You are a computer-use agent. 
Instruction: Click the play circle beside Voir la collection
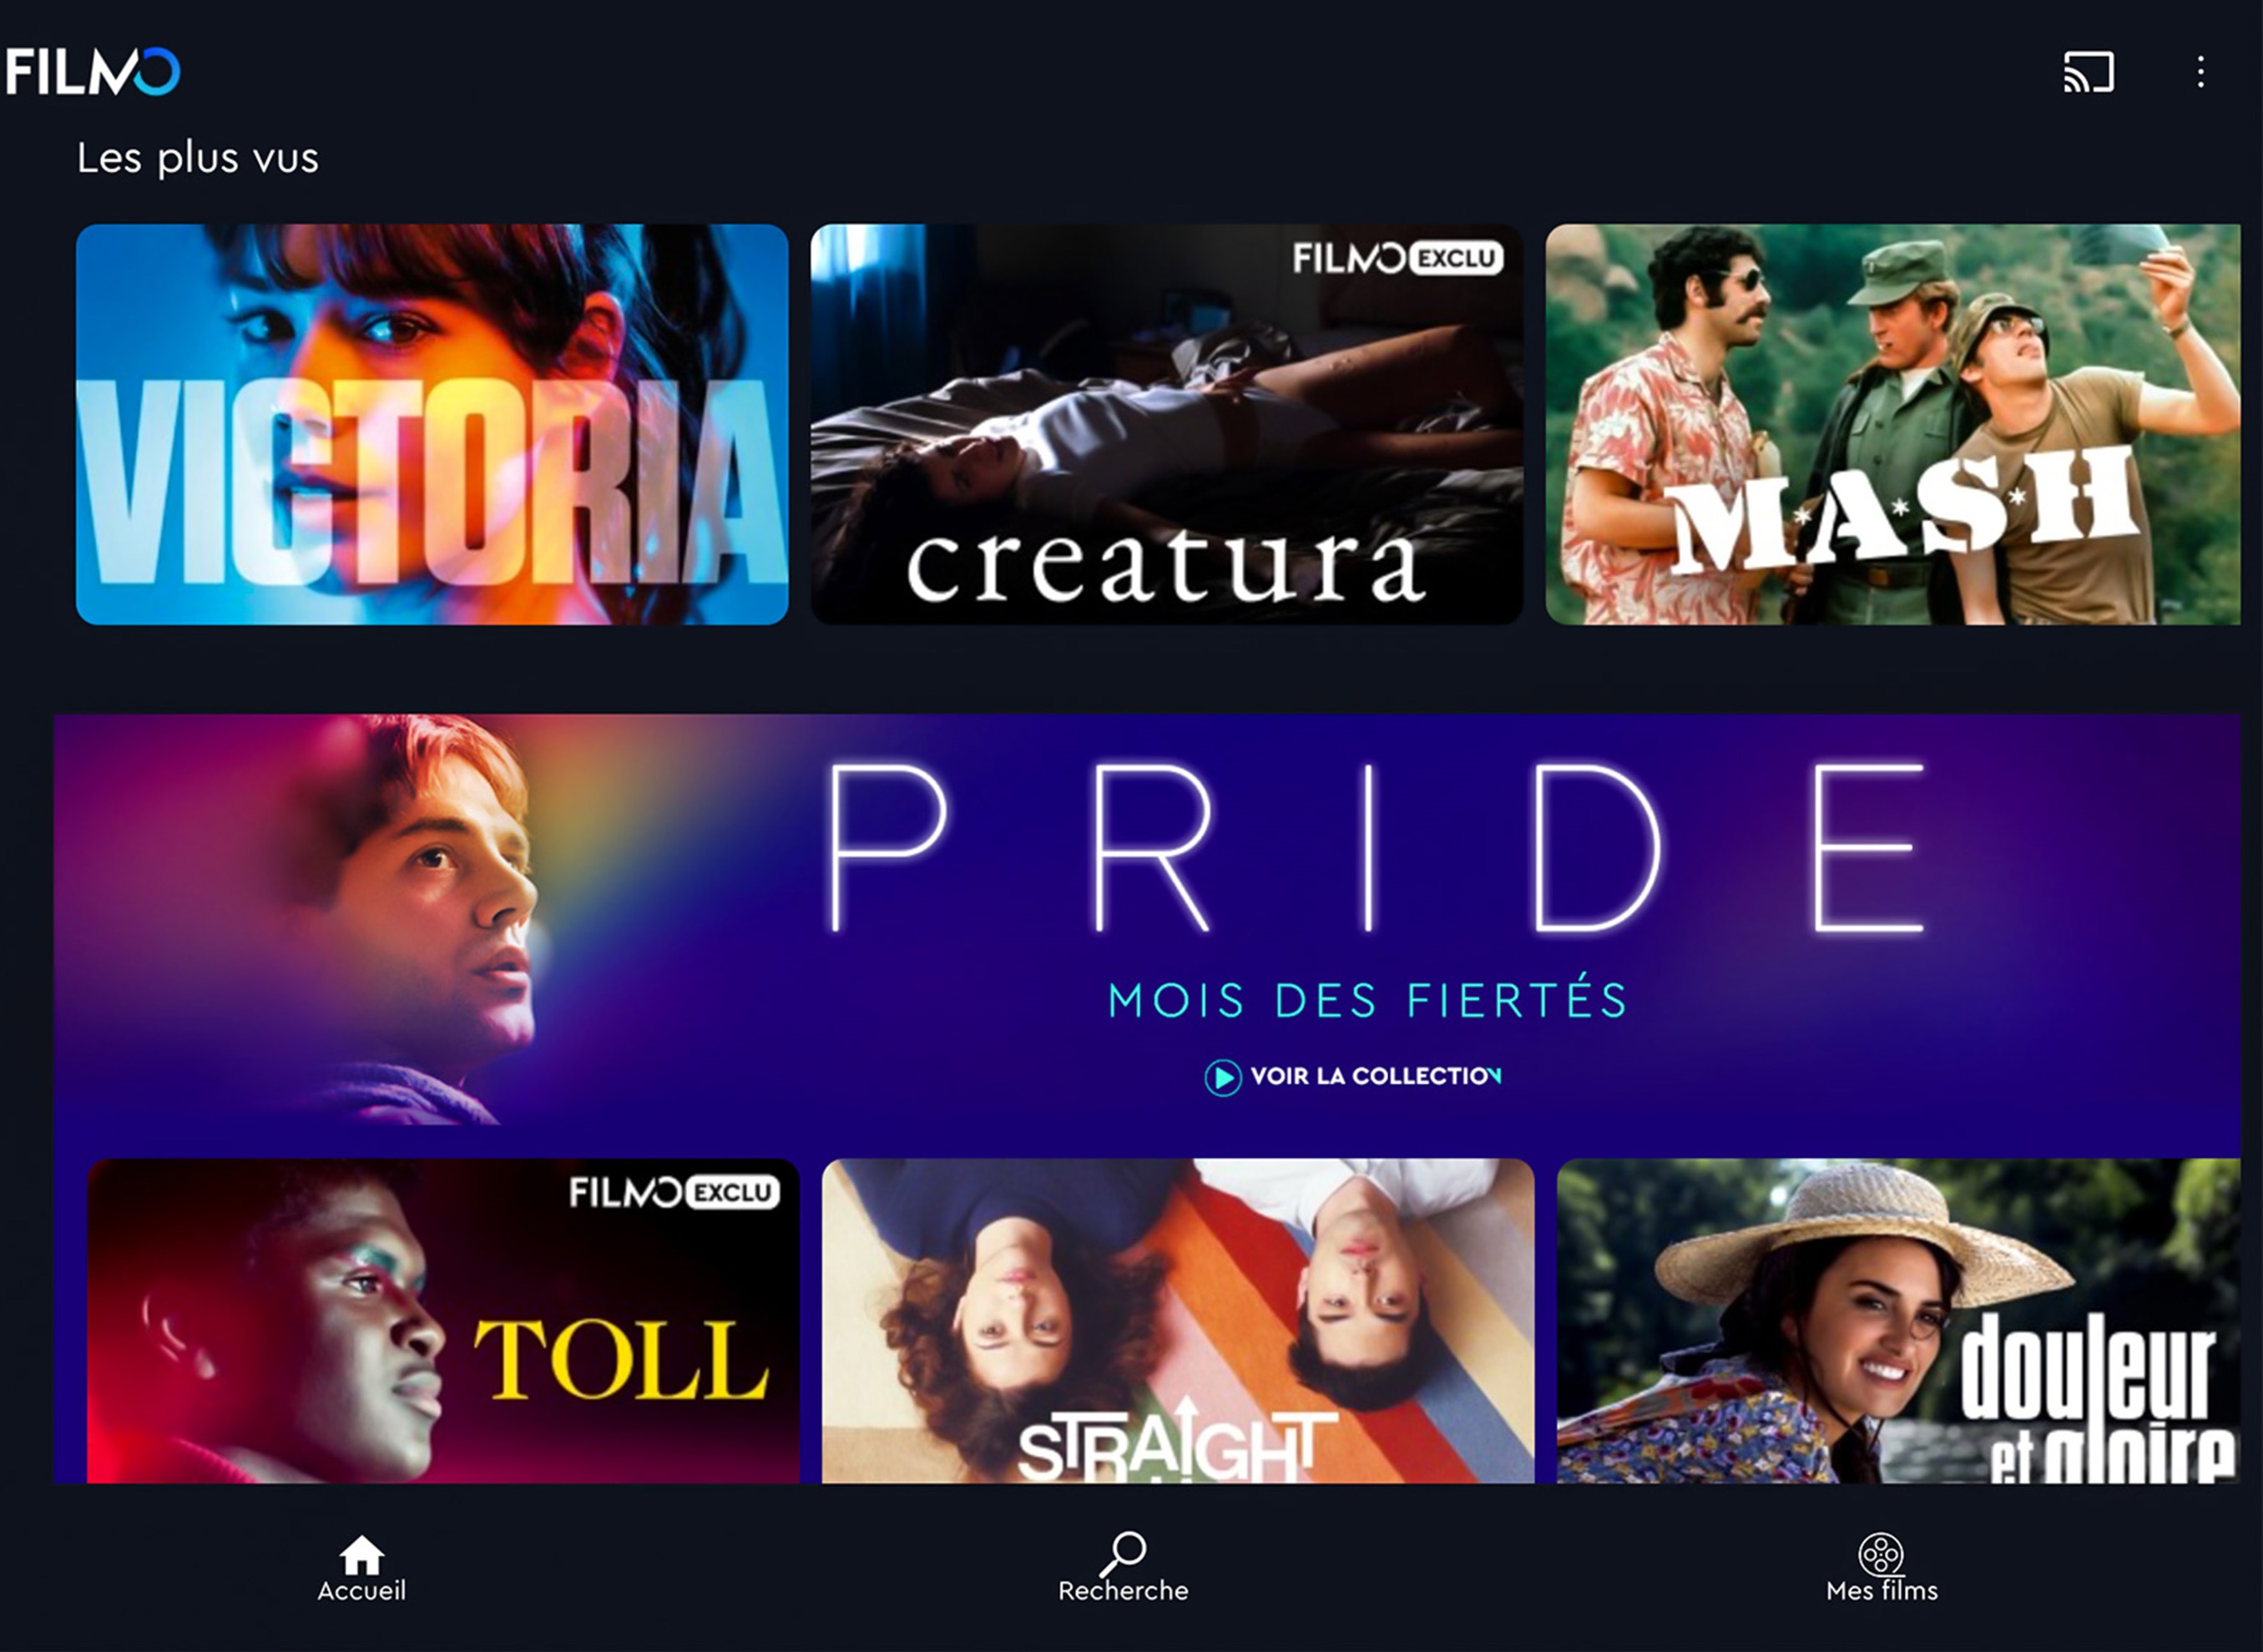1222,1077
